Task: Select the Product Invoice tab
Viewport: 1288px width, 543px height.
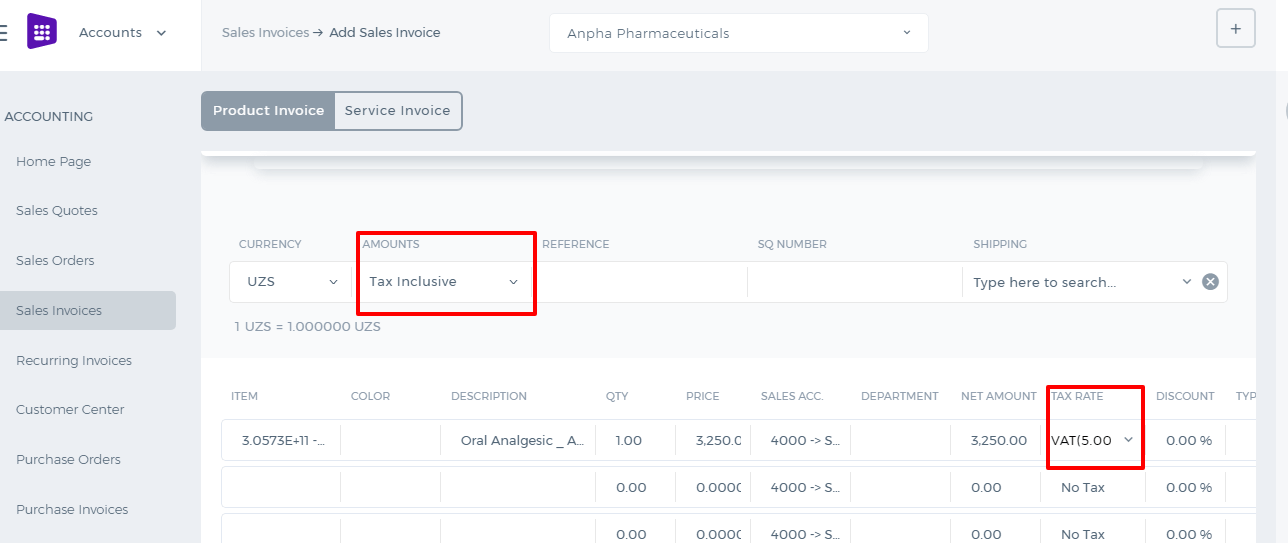Action: (x=268, y=111)
